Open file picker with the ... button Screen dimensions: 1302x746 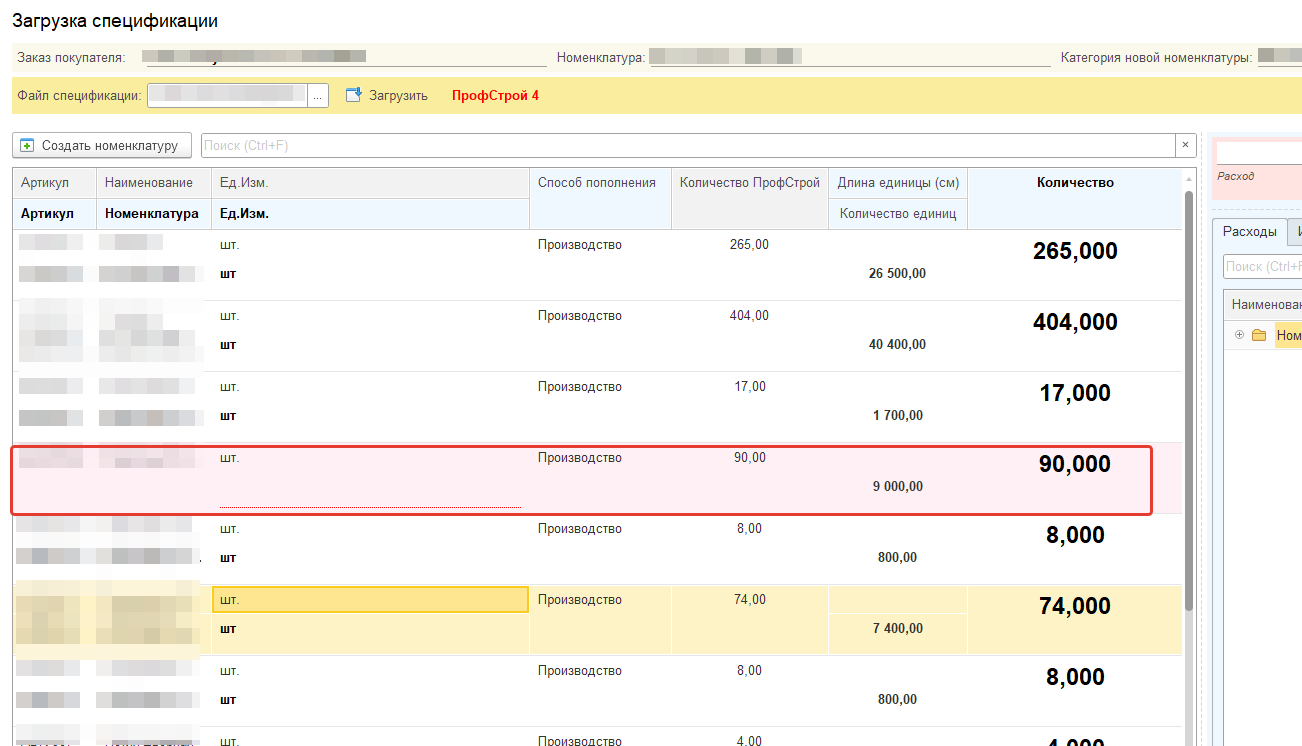318,95
